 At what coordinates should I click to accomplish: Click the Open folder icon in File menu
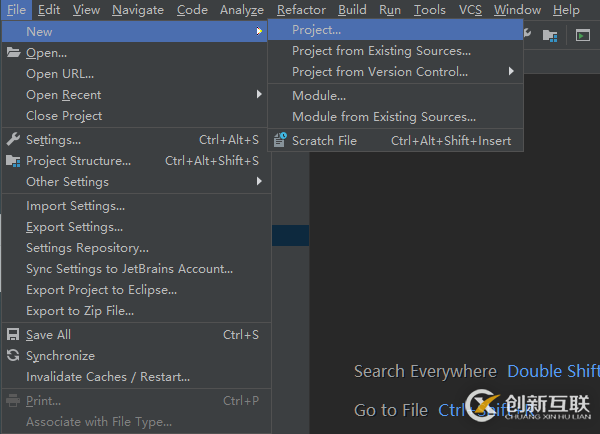point(13,53)
